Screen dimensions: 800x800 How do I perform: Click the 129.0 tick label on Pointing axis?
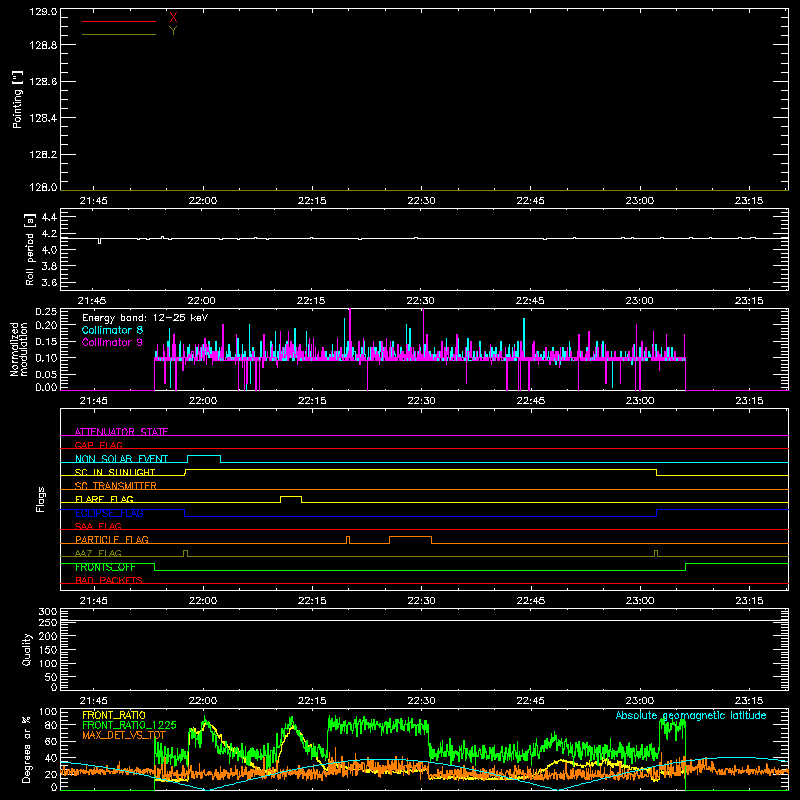43,11
